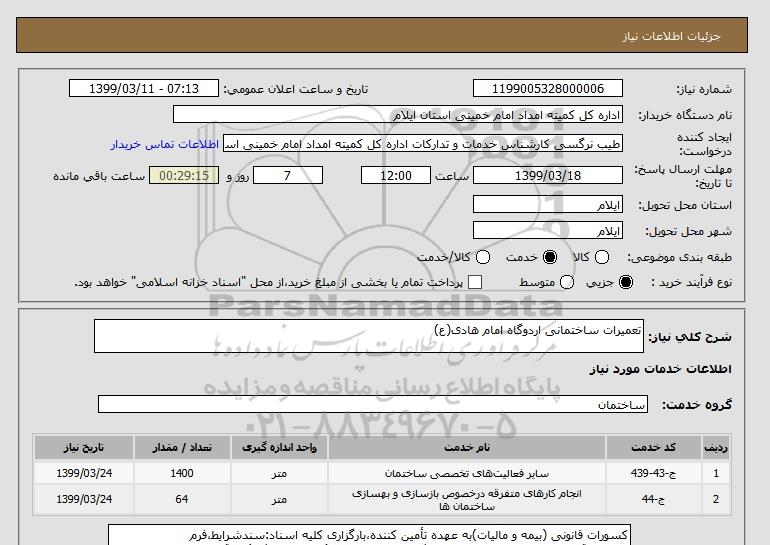Click the ردیف column header

click(716, 447)
